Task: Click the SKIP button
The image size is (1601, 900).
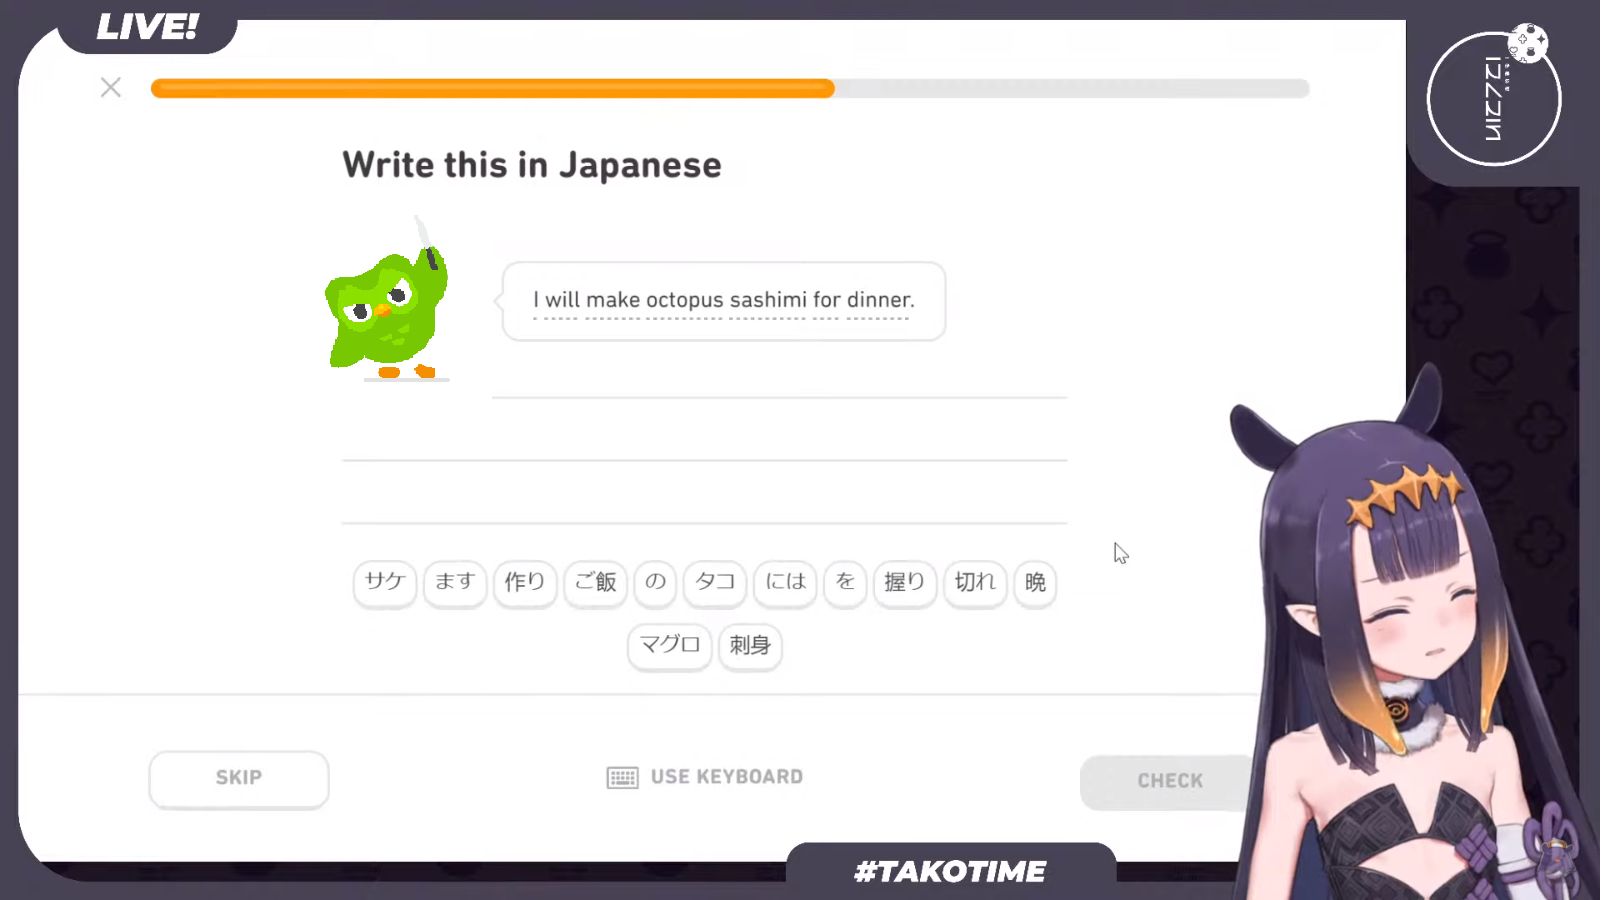Action: click(x=238, y=779)
